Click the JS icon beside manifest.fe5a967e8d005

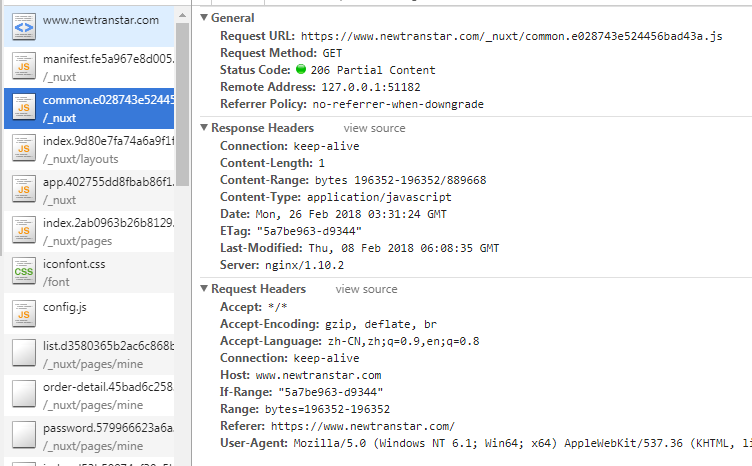[24, 67]
